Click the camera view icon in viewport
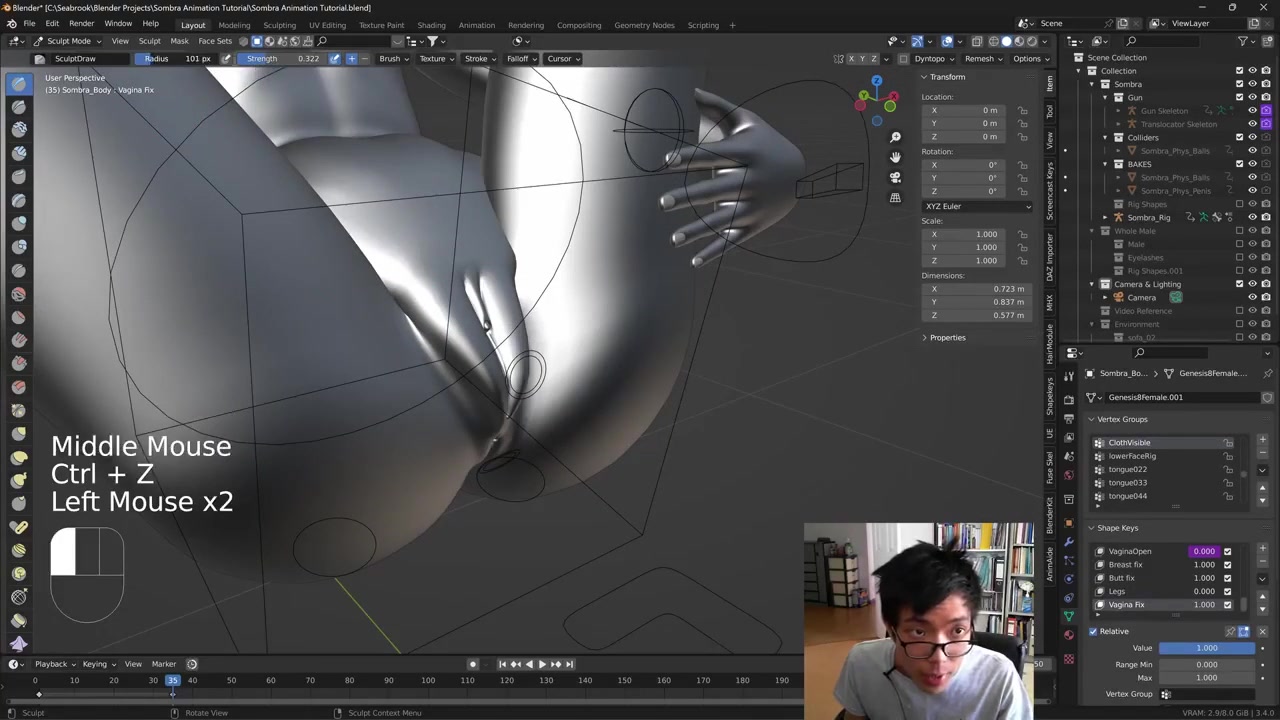This screenshot has height=720, width=1280. coord(895,177)
